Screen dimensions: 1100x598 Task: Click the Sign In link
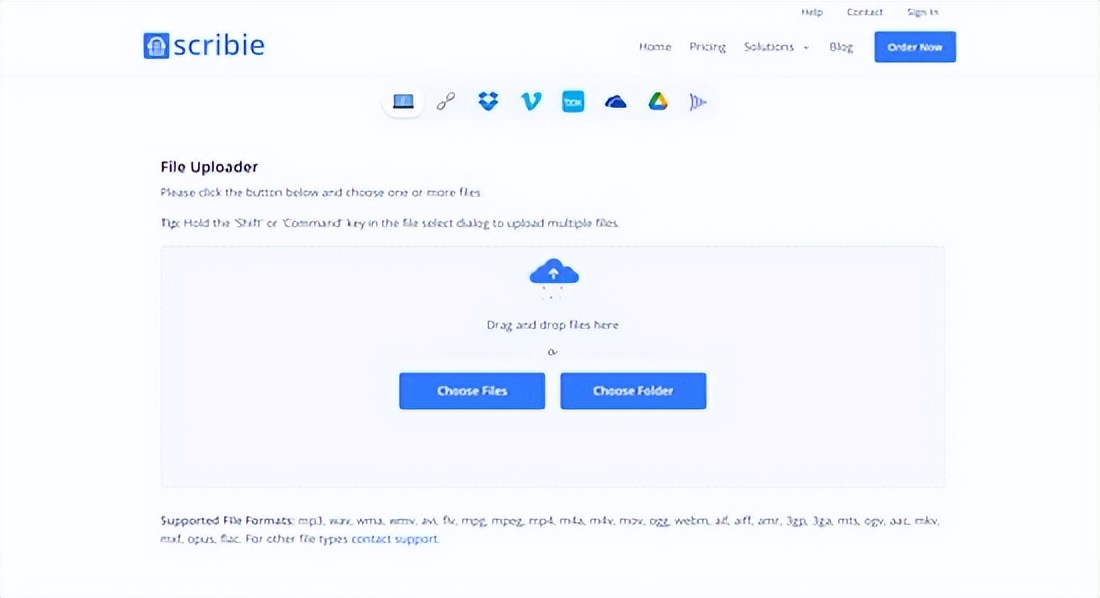(922, 12)
